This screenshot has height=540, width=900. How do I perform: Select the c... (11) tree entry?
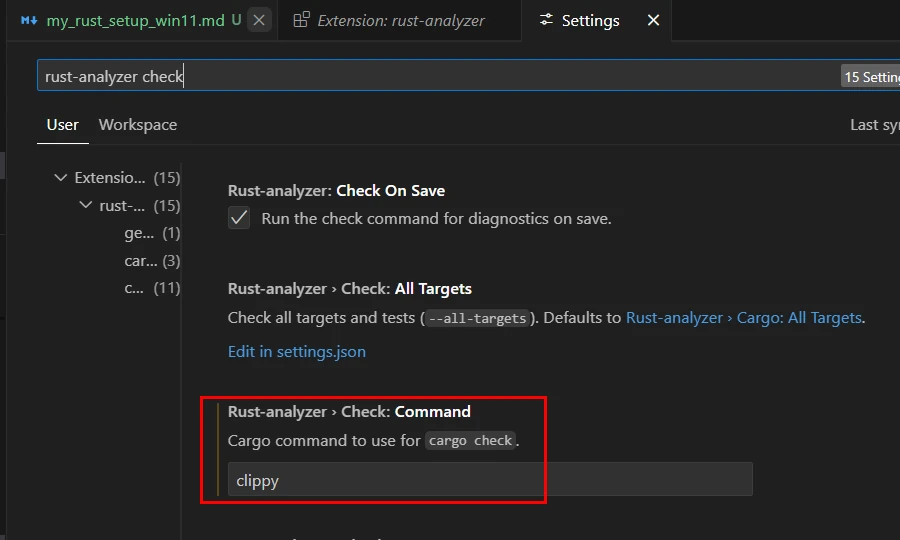pos(152,288)
